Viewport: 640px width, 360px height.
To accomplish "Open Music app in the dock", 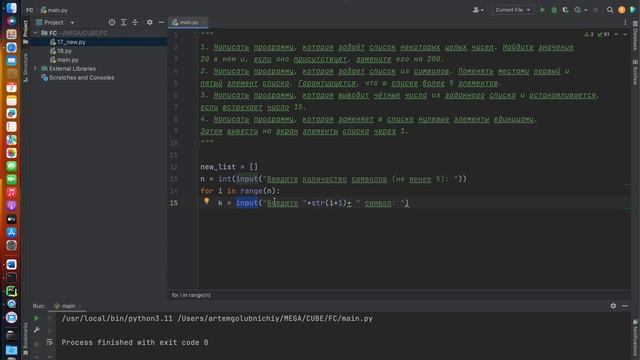I will [x=11, y=192].
